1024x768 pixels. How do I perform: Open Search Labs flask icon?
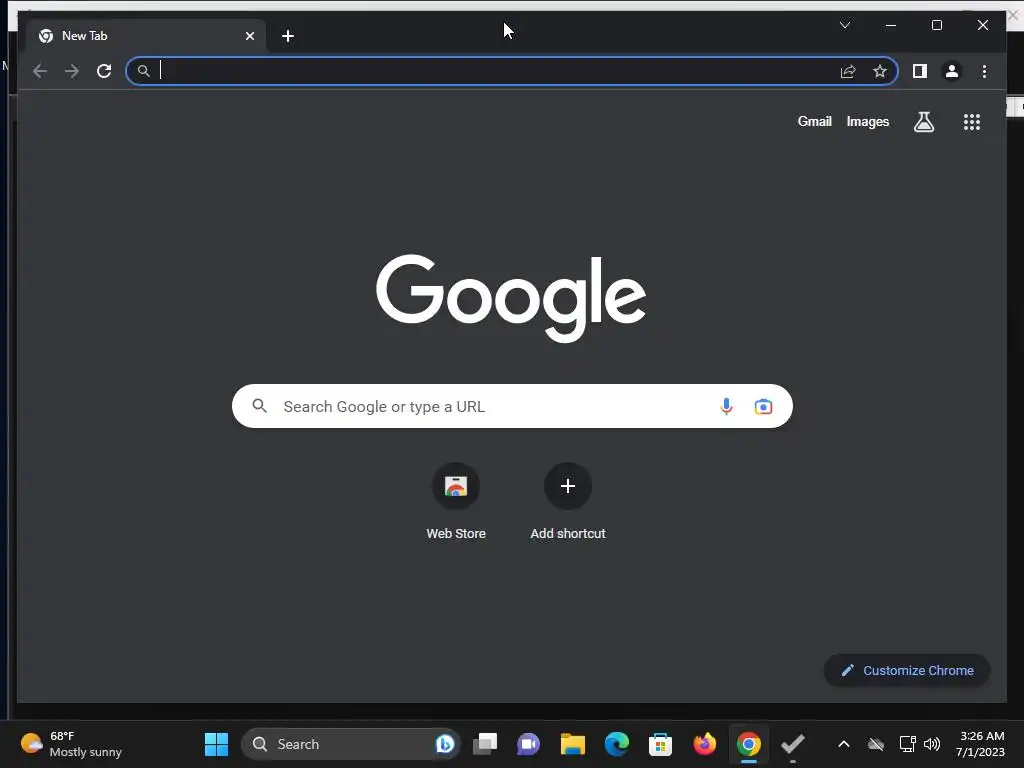tap(923, 121)
